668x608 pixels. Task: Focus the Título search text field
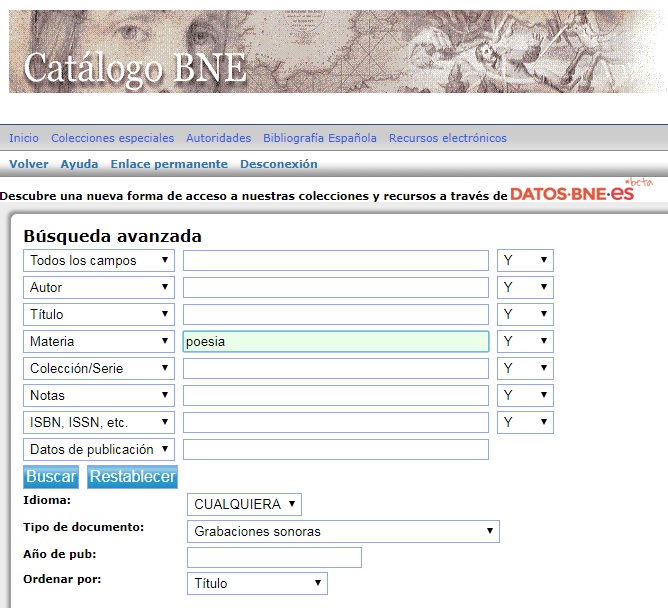(x=336, y=314)
